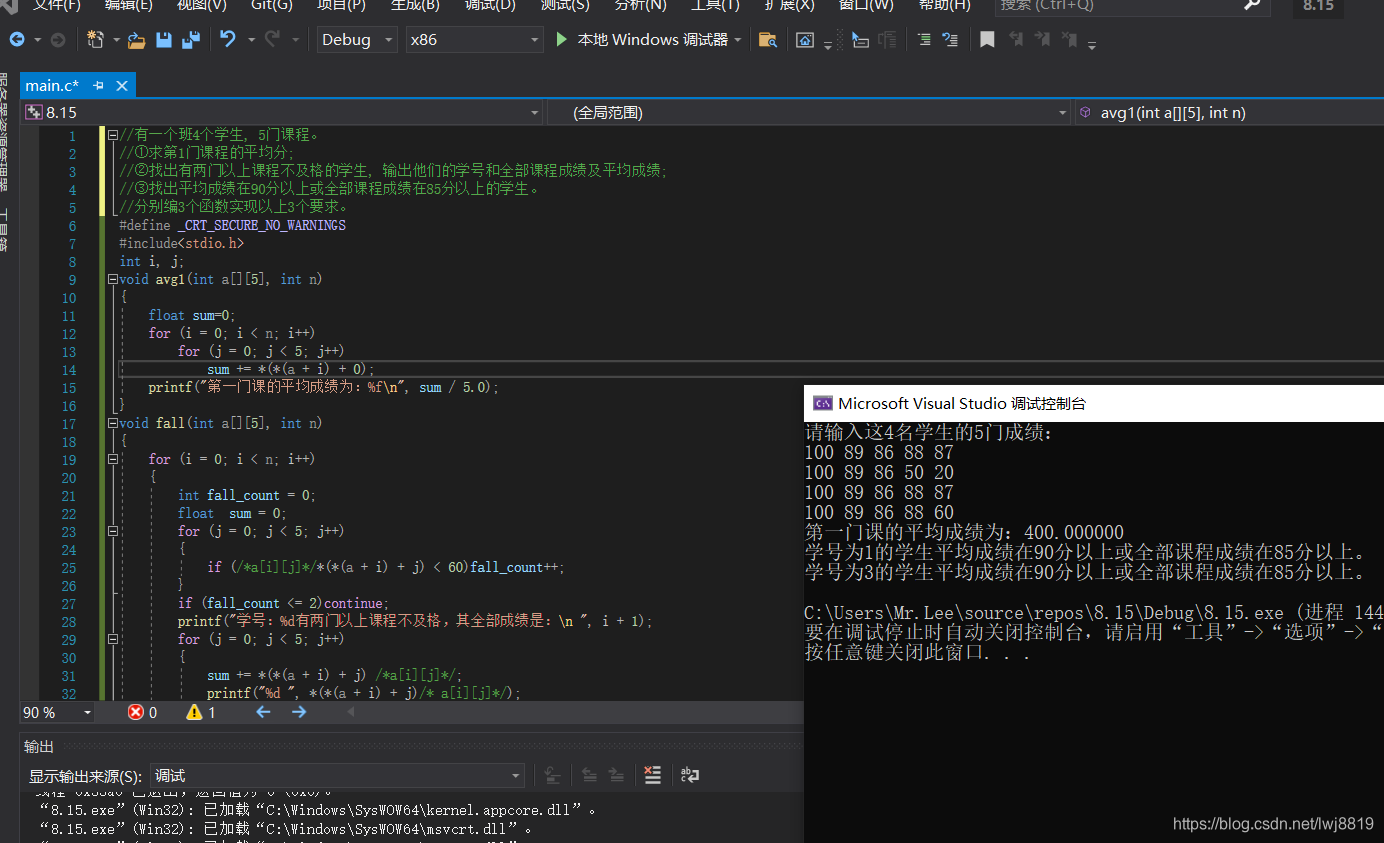Open the 生成(B) menu
This screenshot has width=1384, height=843.
[x=415, y=5]
